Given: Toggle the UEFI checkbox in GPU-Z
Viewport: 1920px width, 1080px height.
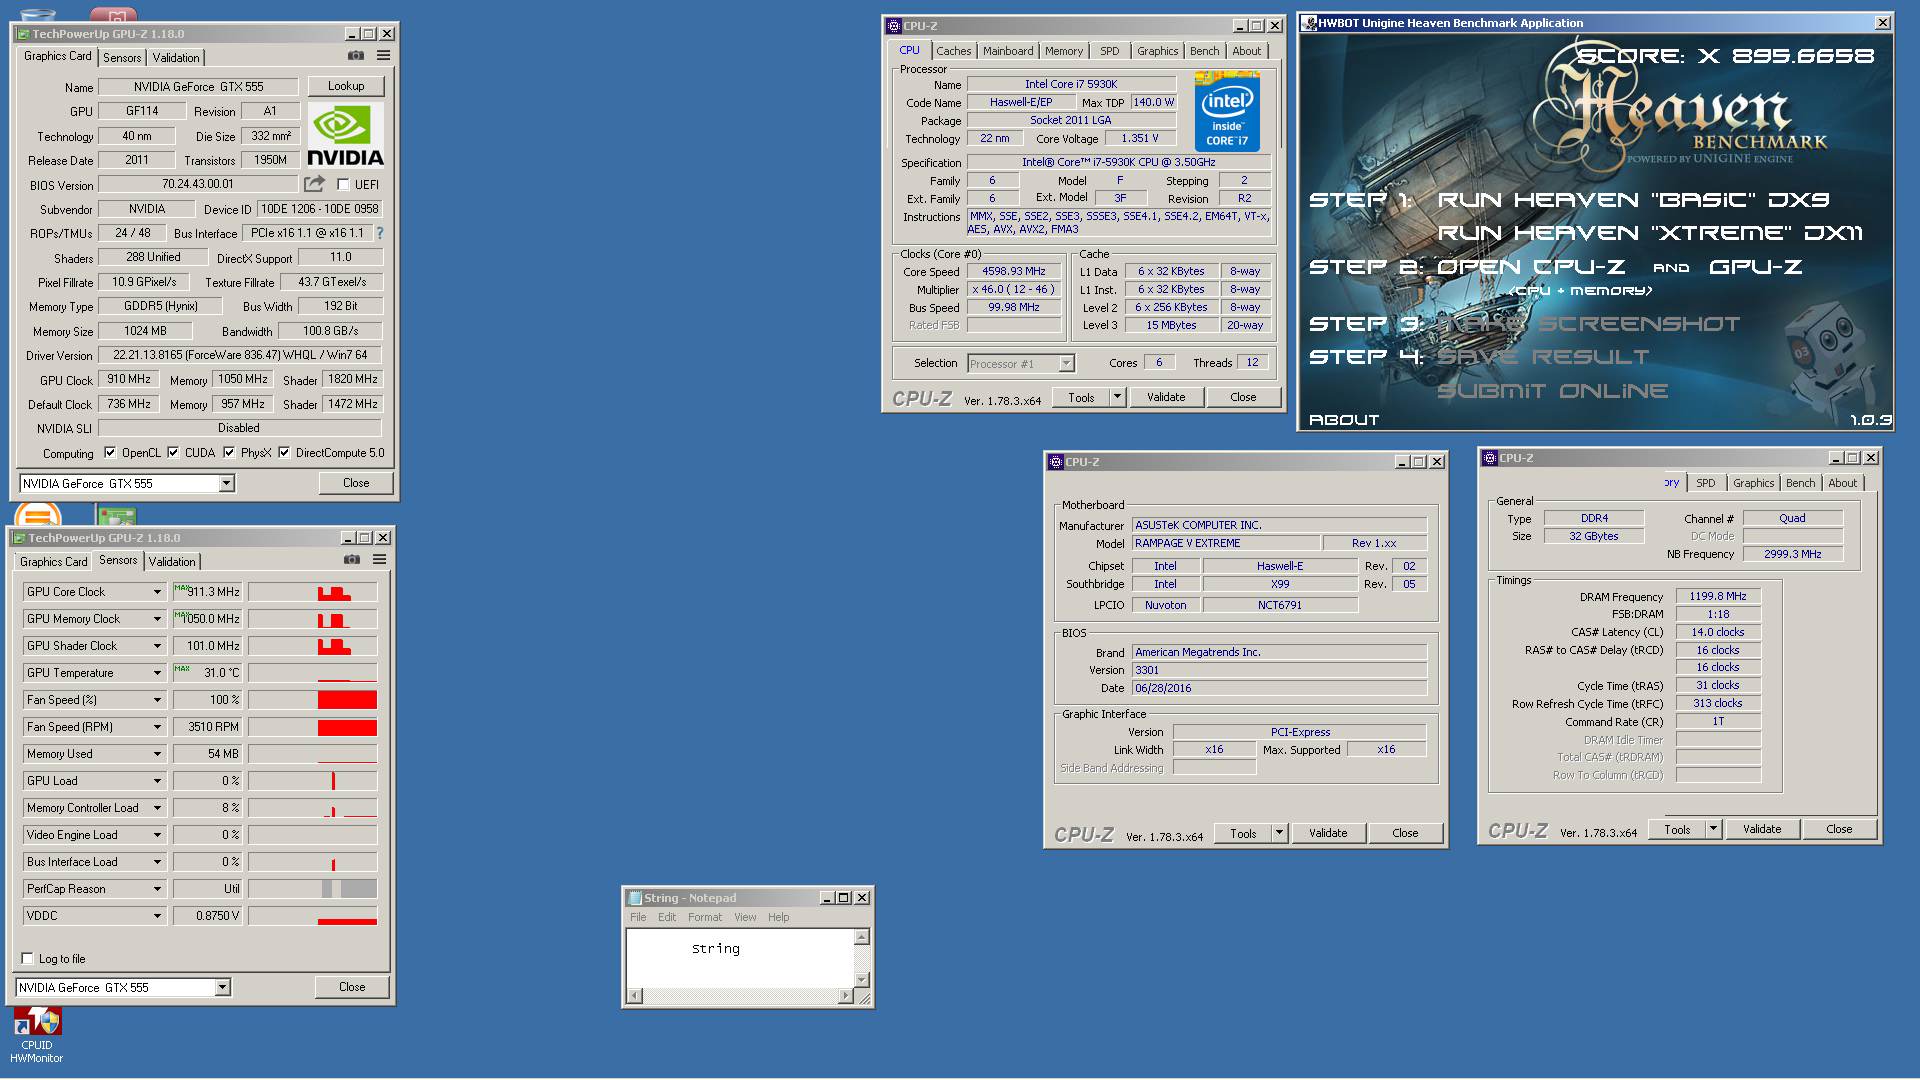Looking at the screenshot, I should pyautogui.click(x=343, y=184).
